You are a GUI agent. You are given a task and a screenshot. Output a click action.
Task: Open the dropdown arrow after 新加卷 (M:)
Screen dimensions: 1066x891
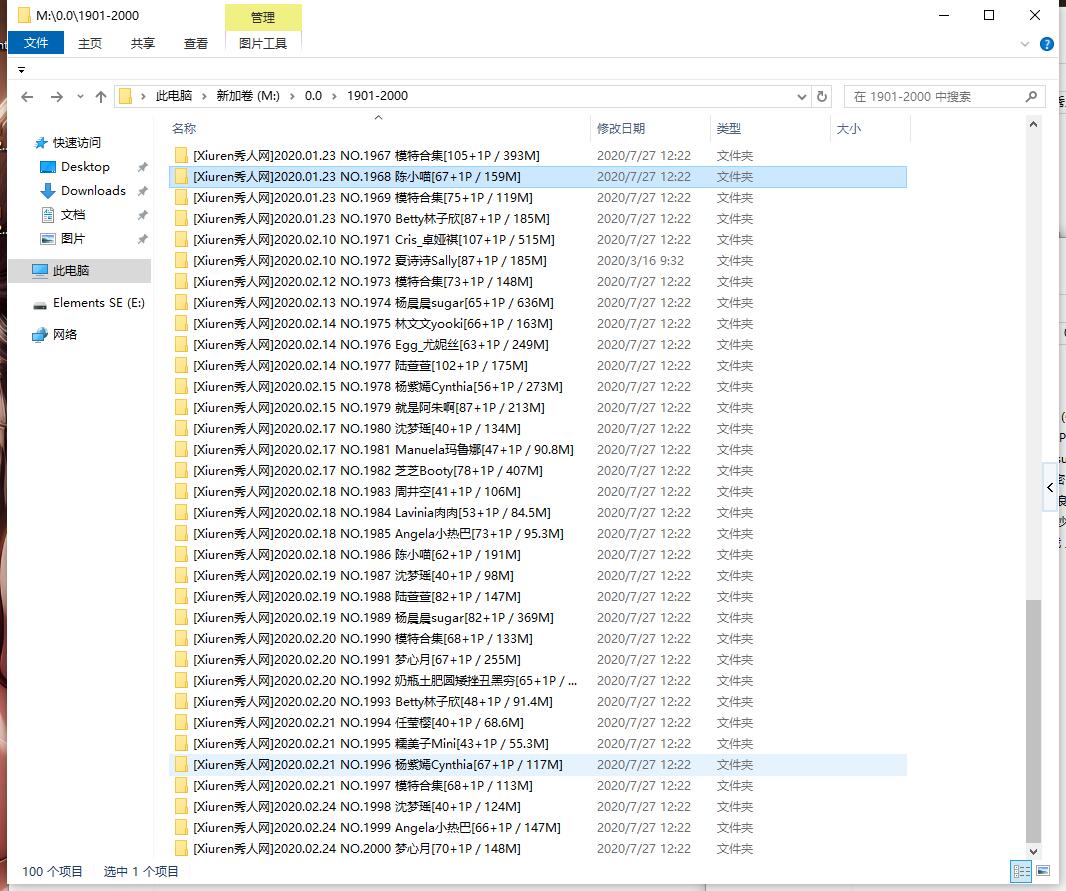(x=292, y=97)
